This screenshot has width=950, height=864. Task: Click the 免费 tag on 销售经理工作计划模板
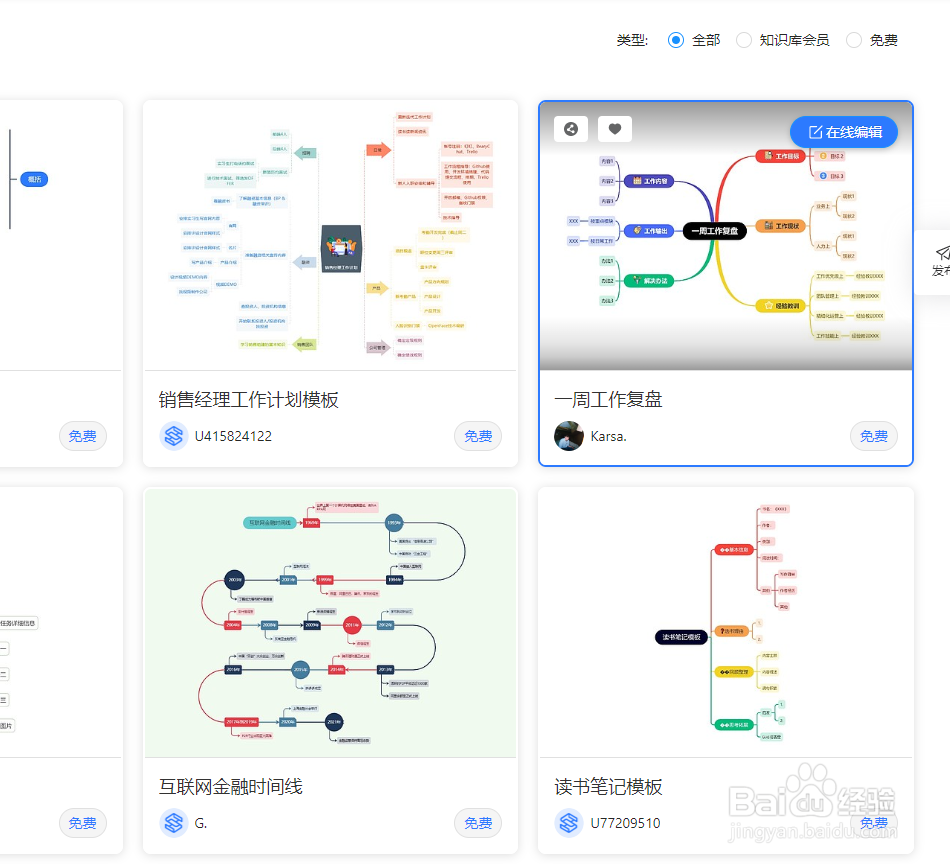coord(478,436)
